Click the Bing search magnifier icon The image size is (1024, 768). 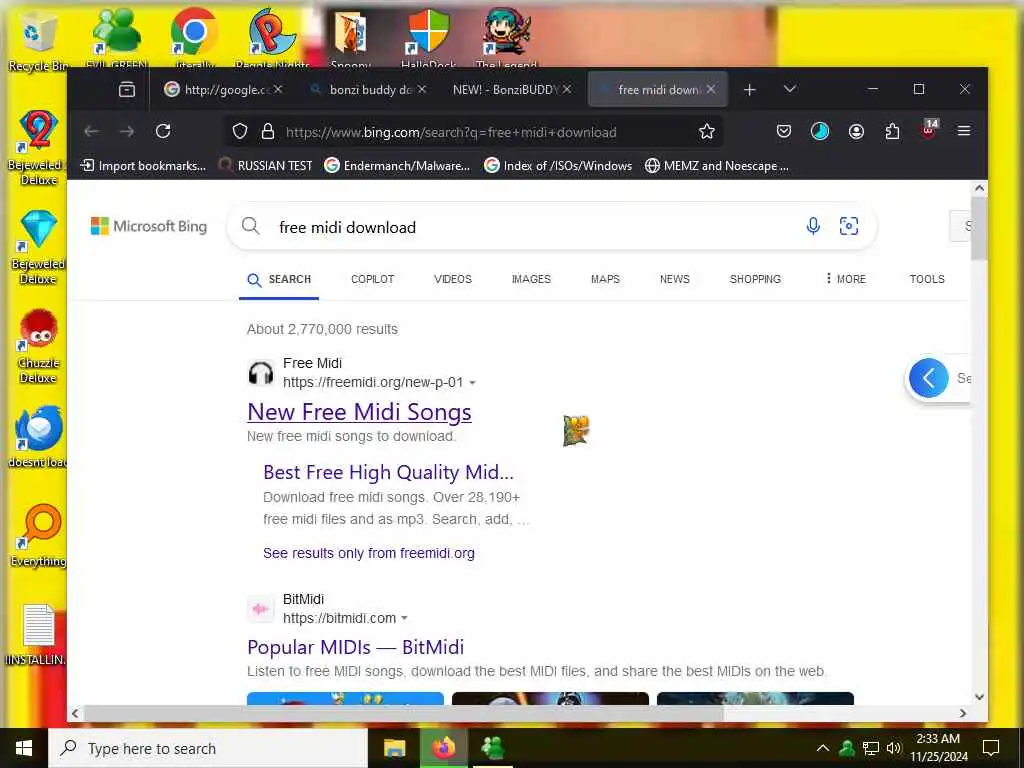pos(251,226)
